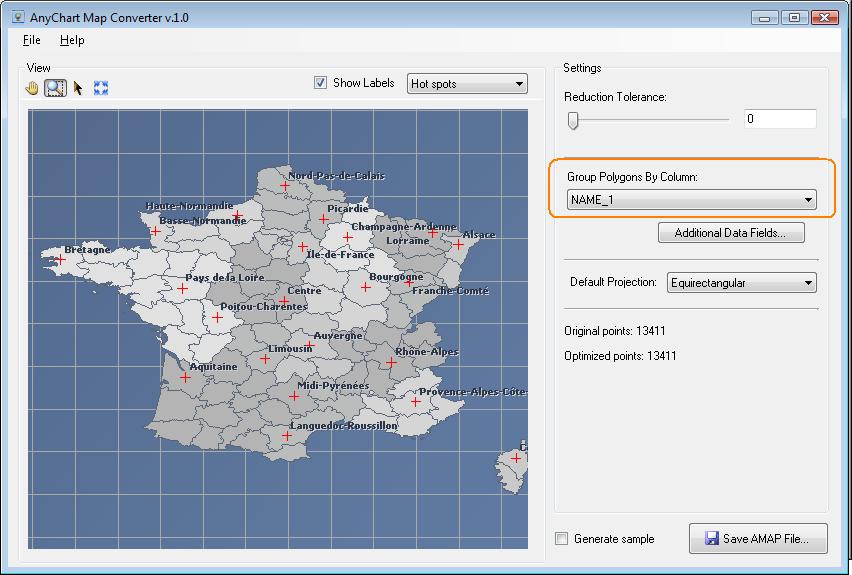Uncheck the Show Labels checkbox
Image resolution: width=852 pixels, height=575 pixels.
[321, 83]
